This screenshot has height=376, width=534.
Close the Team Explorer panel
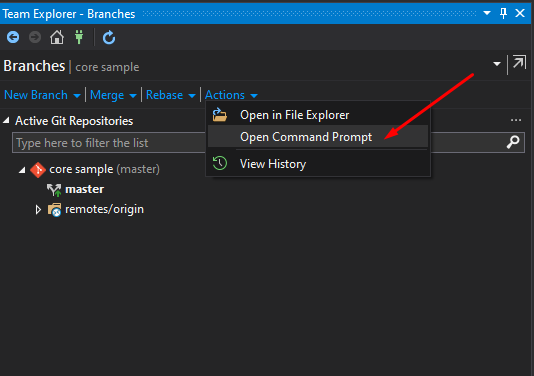pos(520,13)
